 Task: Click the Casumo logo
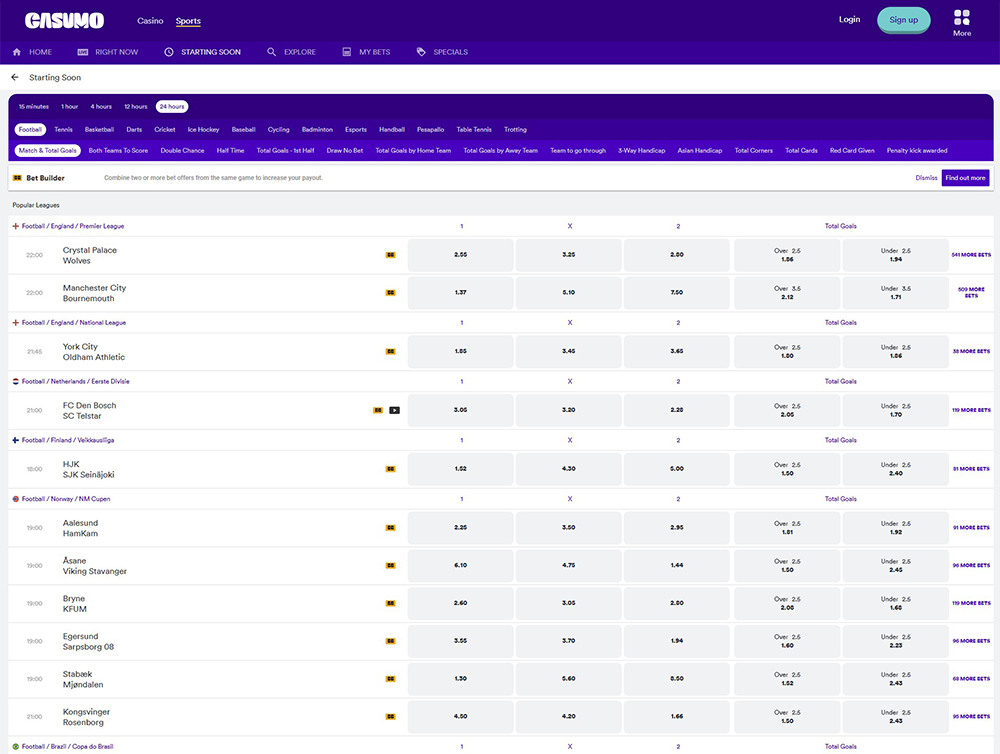pos(64,20)
